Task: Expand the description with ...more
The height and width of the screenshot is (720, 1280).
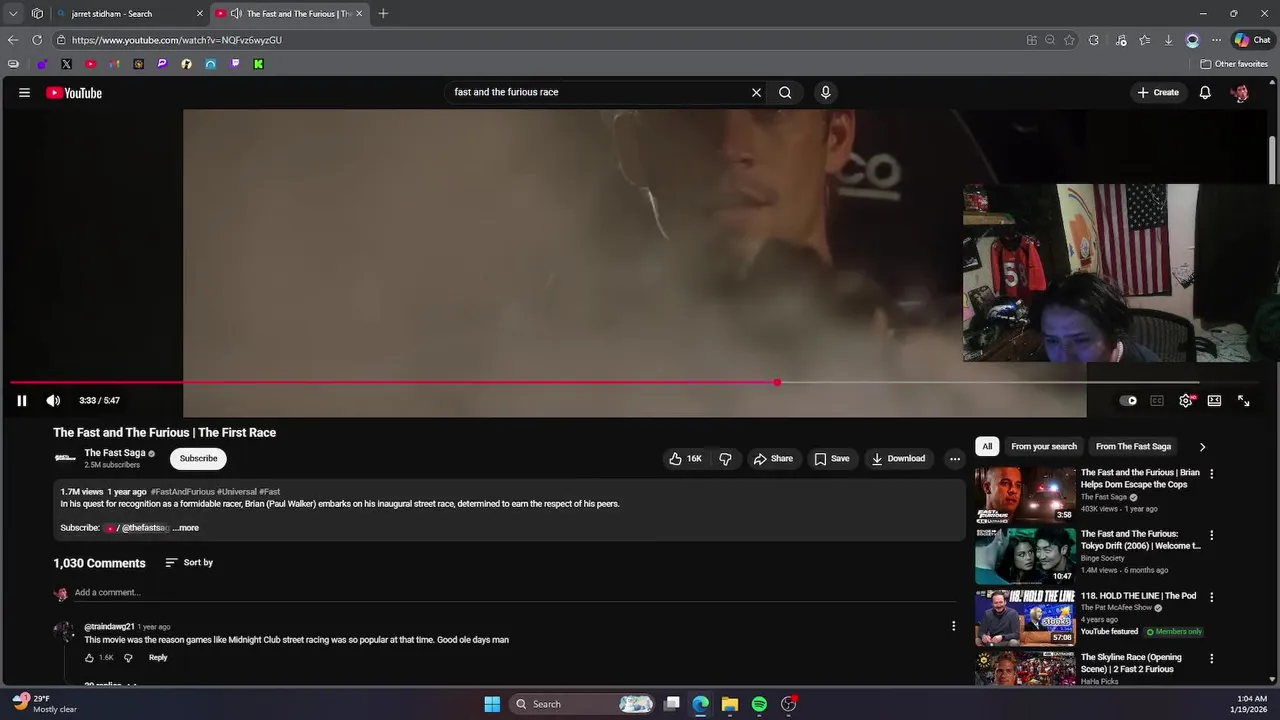Action: pos(186,528)
